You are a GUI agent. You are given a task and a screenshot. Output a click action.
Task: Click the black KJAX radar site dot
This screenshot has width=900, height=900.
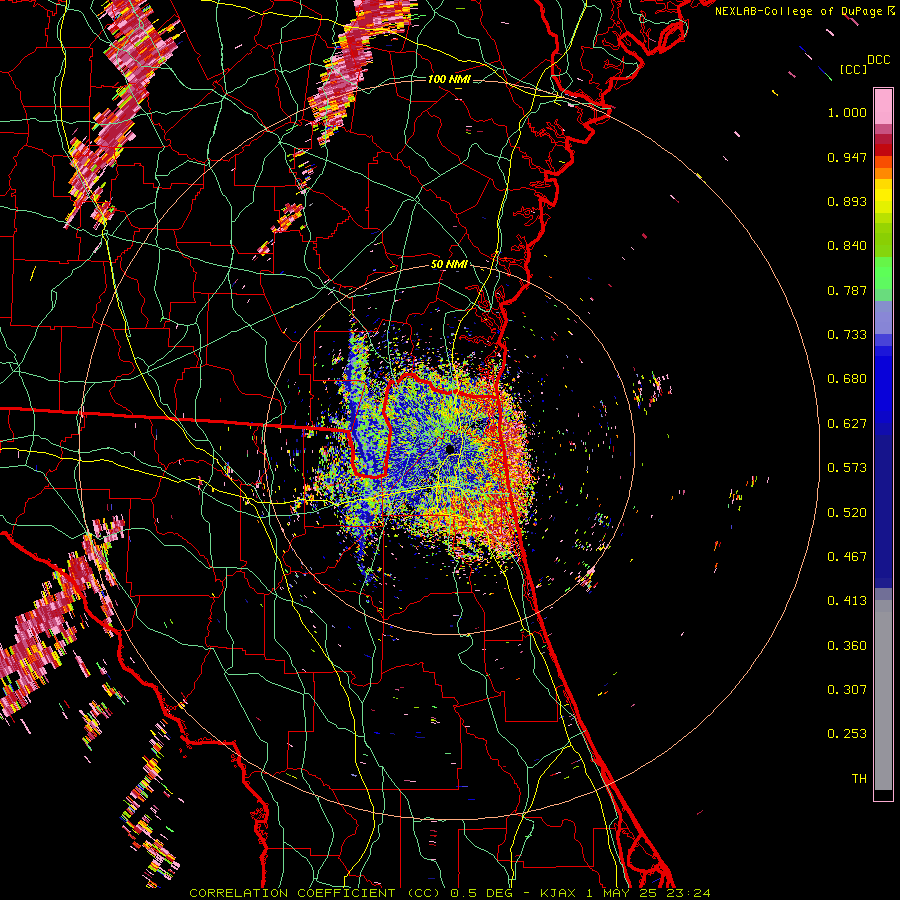[x=450, y=449]
